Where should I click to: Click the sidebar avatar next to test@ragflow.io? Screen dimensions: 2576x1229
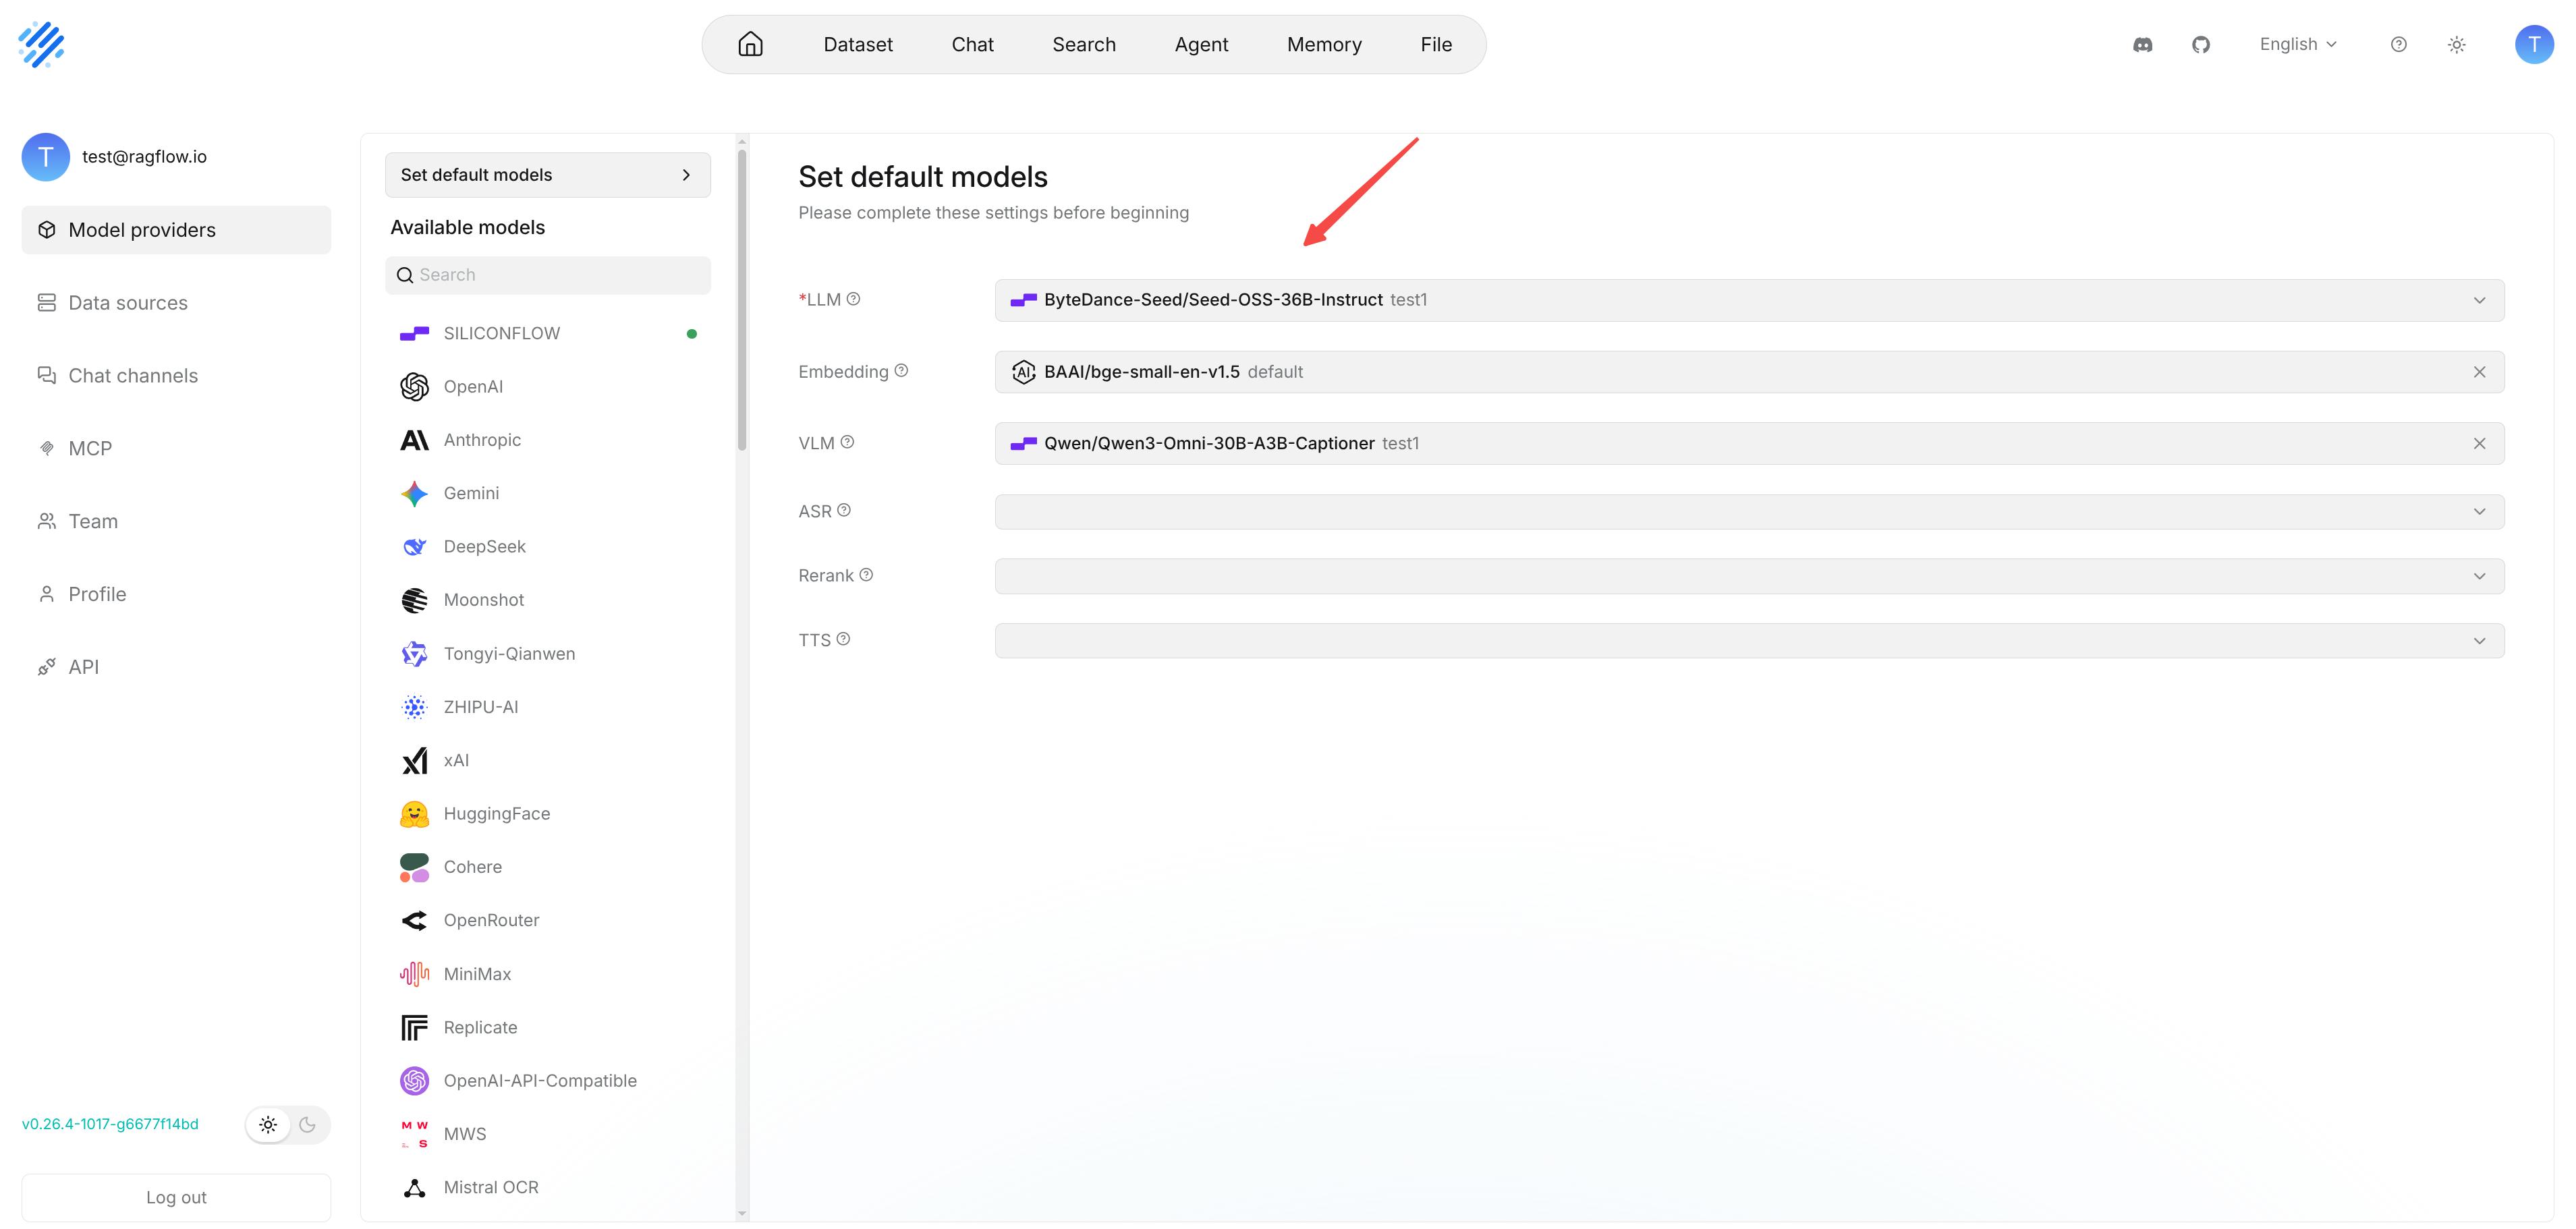[46, 157]
